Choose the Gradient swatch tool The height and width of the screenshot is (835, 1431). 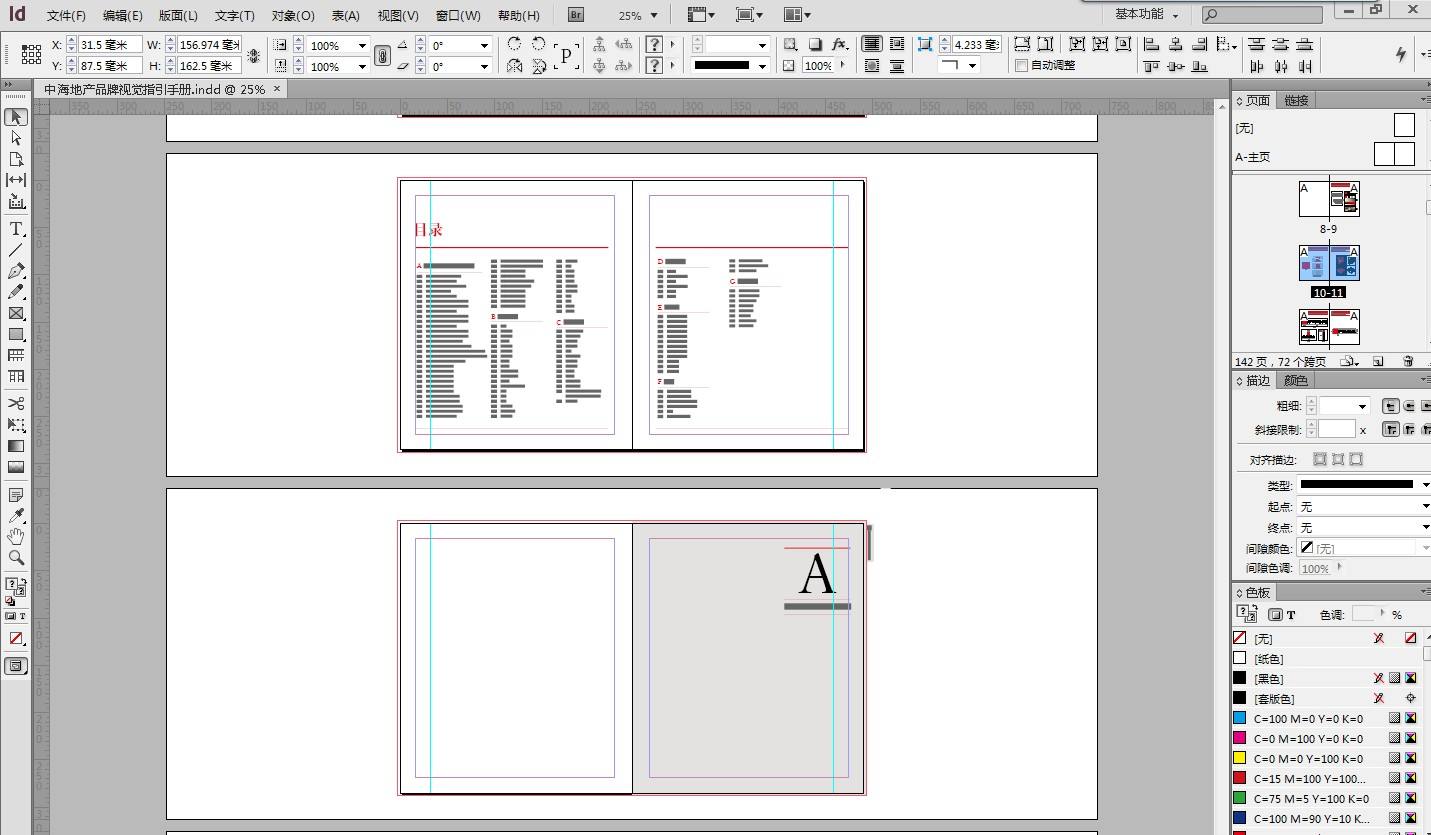15,446
